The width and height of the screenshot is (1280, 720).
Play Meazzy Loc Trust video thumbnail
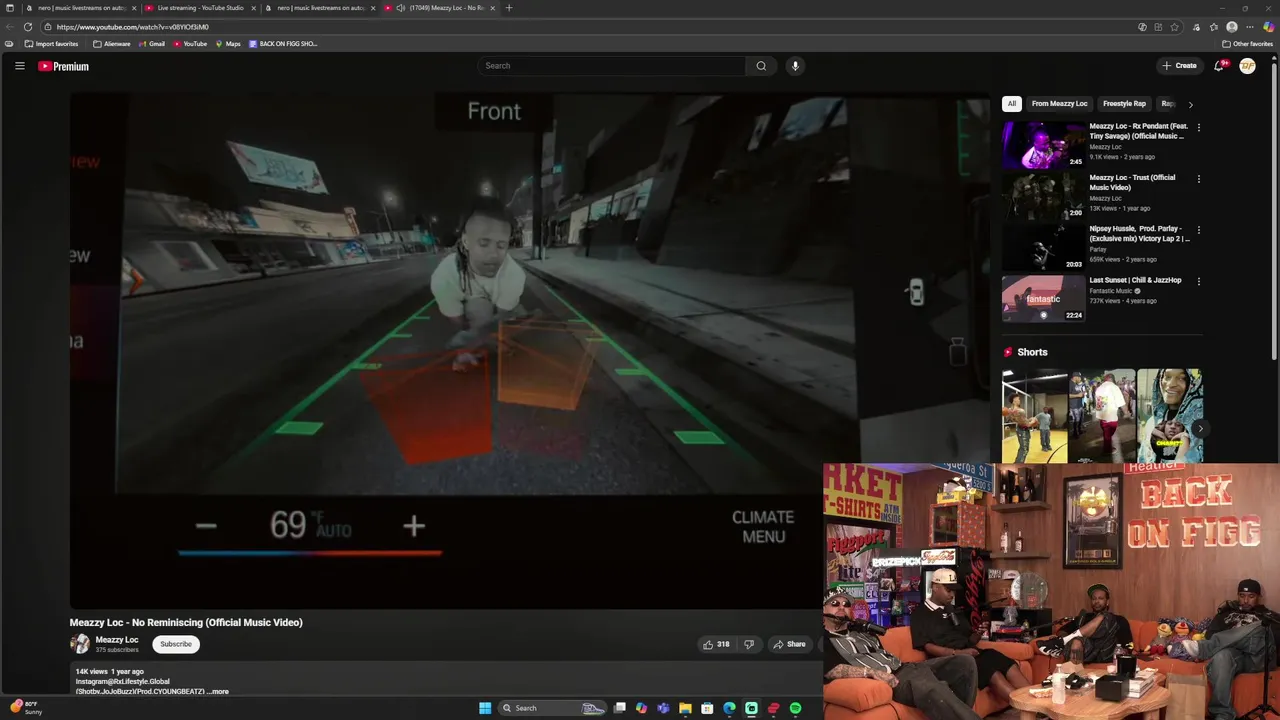point(1043,197)
